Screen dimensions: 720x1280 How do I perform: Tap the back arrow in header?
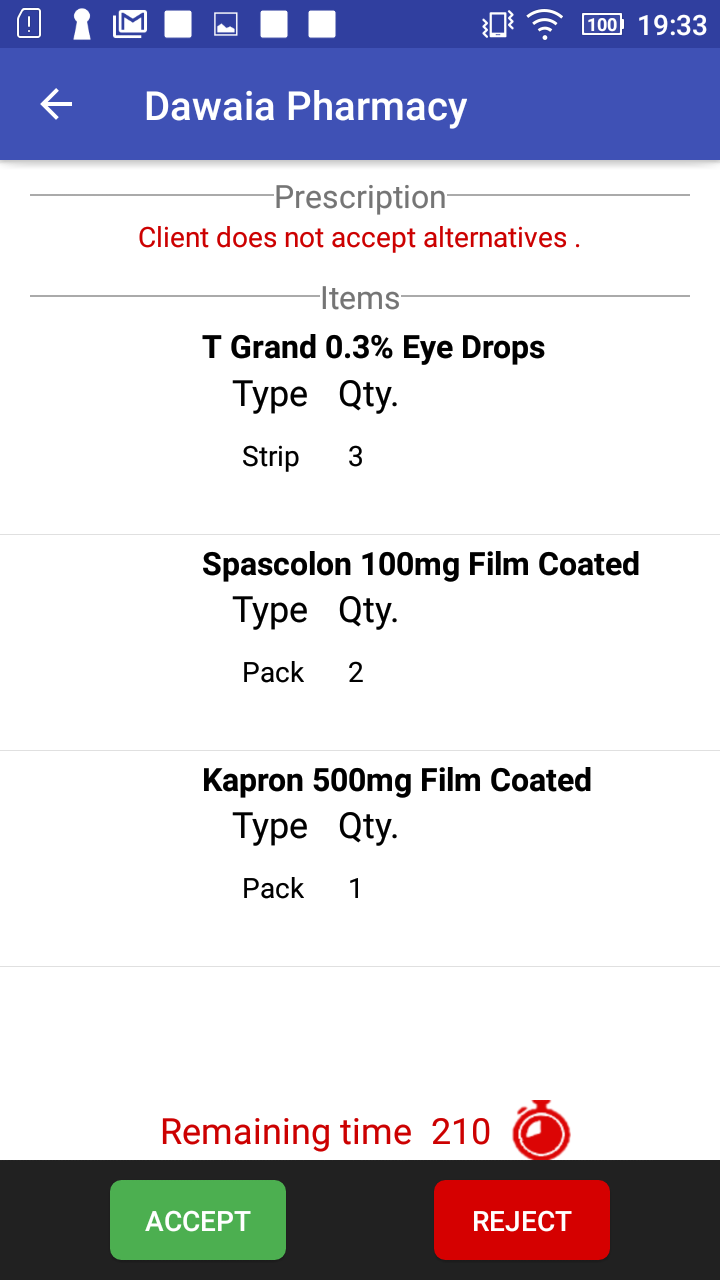pos(56,105)
